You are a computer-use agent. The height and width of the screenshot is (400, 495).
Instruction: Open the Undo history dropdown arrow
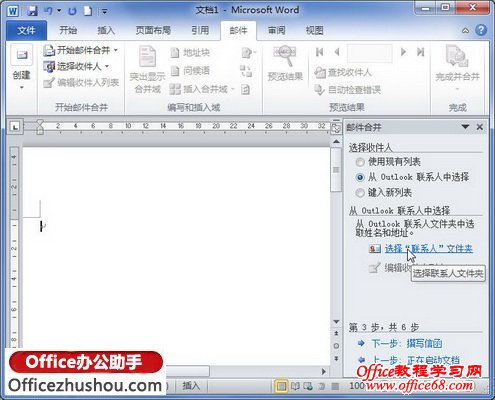tap(59, 11)
